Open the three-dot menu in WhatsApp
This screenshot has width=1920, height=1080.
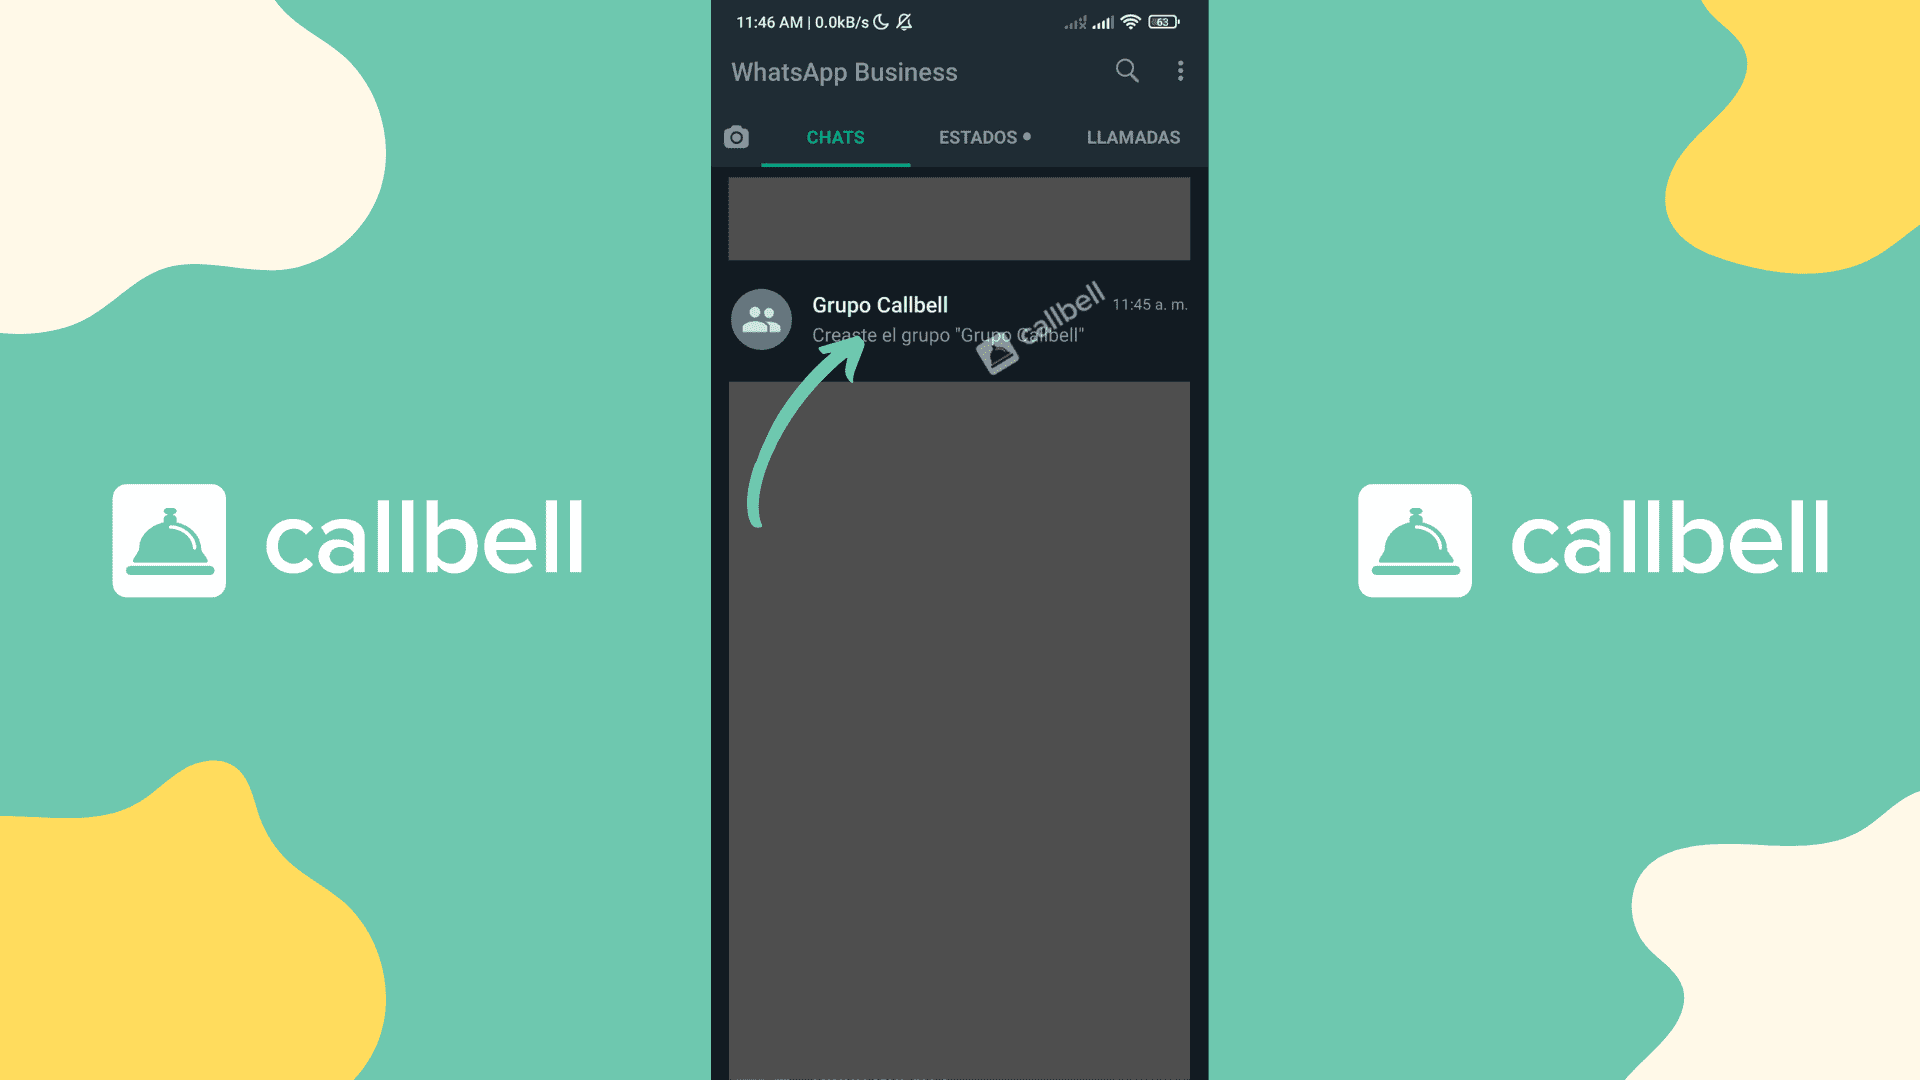(x=1179, y=70)
